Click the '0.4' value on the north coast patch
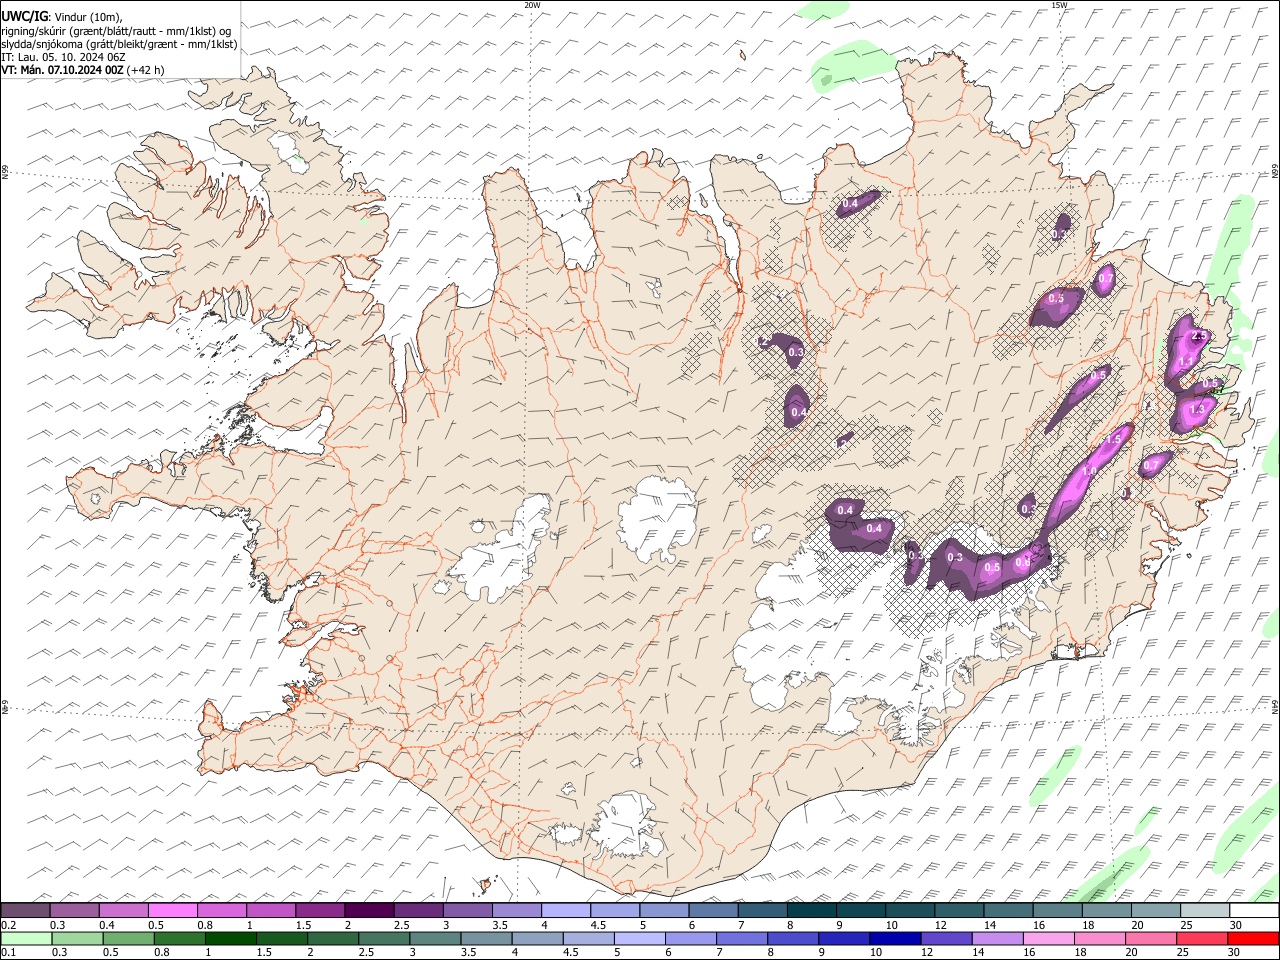The height and width of the screenshot is (960, 1280). (x=850, y=204)
